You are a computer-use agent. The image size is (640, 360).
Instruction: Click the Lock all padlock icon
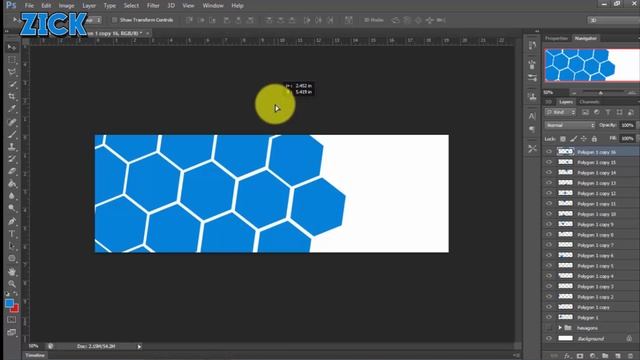tap(594, 139)
